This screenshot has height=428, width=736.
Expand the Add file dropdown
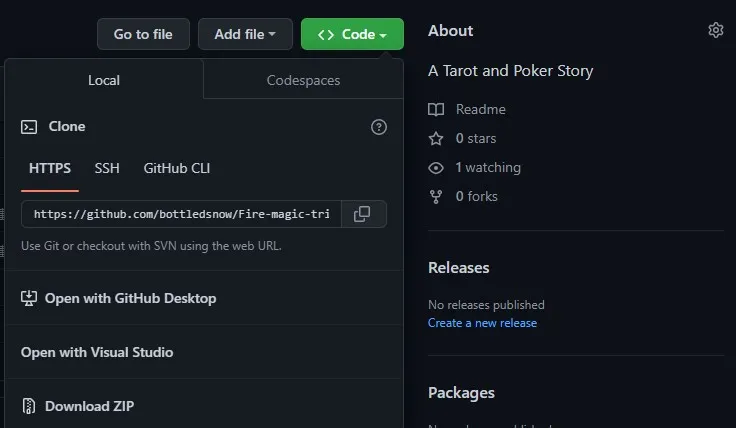(x=245, y=34)
